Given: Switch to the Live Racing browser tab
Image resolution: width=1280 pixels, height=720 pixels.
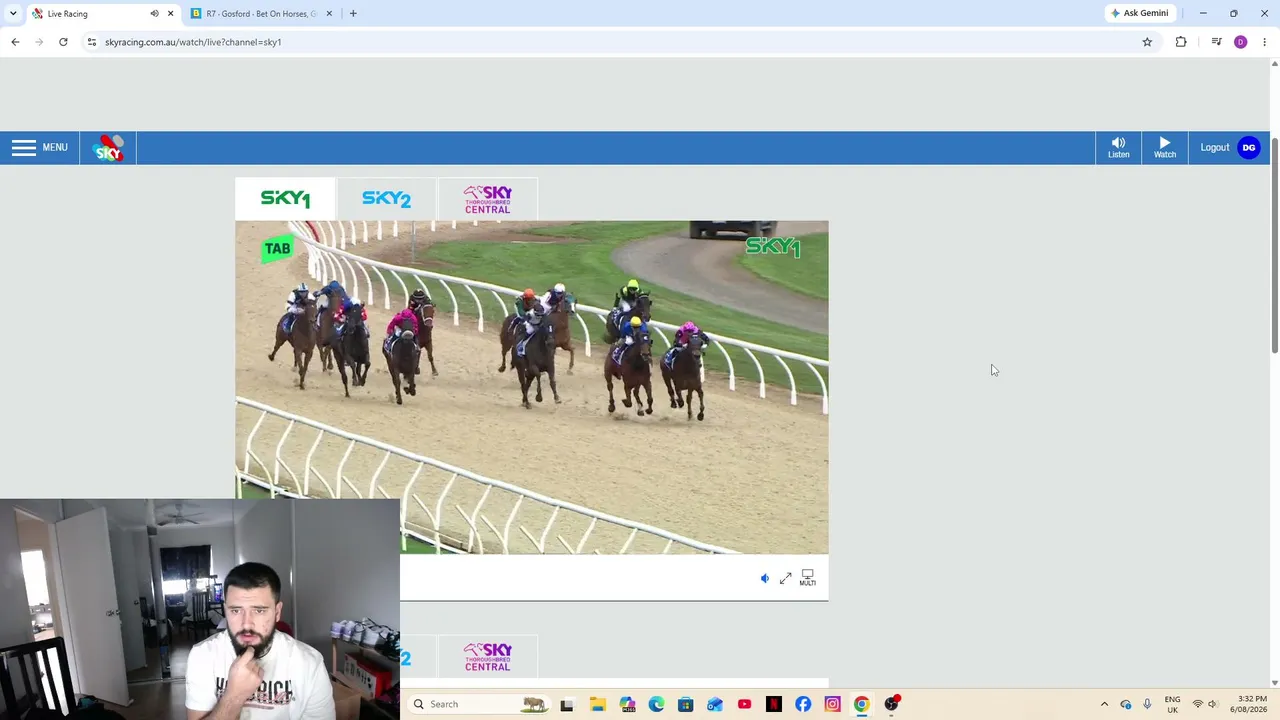Looking at the screenshot, I should 90,13.
